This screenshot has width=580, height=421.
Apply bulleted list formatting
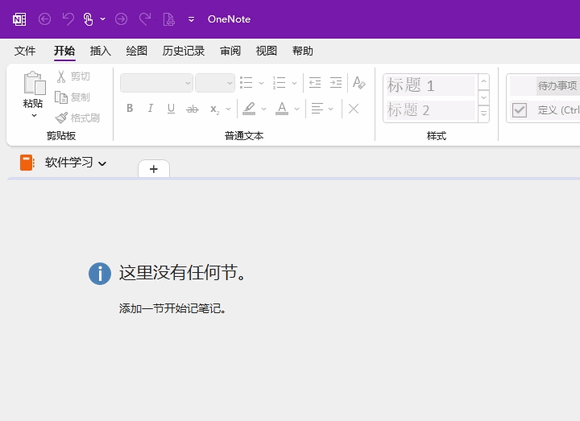tap(246, 83)
